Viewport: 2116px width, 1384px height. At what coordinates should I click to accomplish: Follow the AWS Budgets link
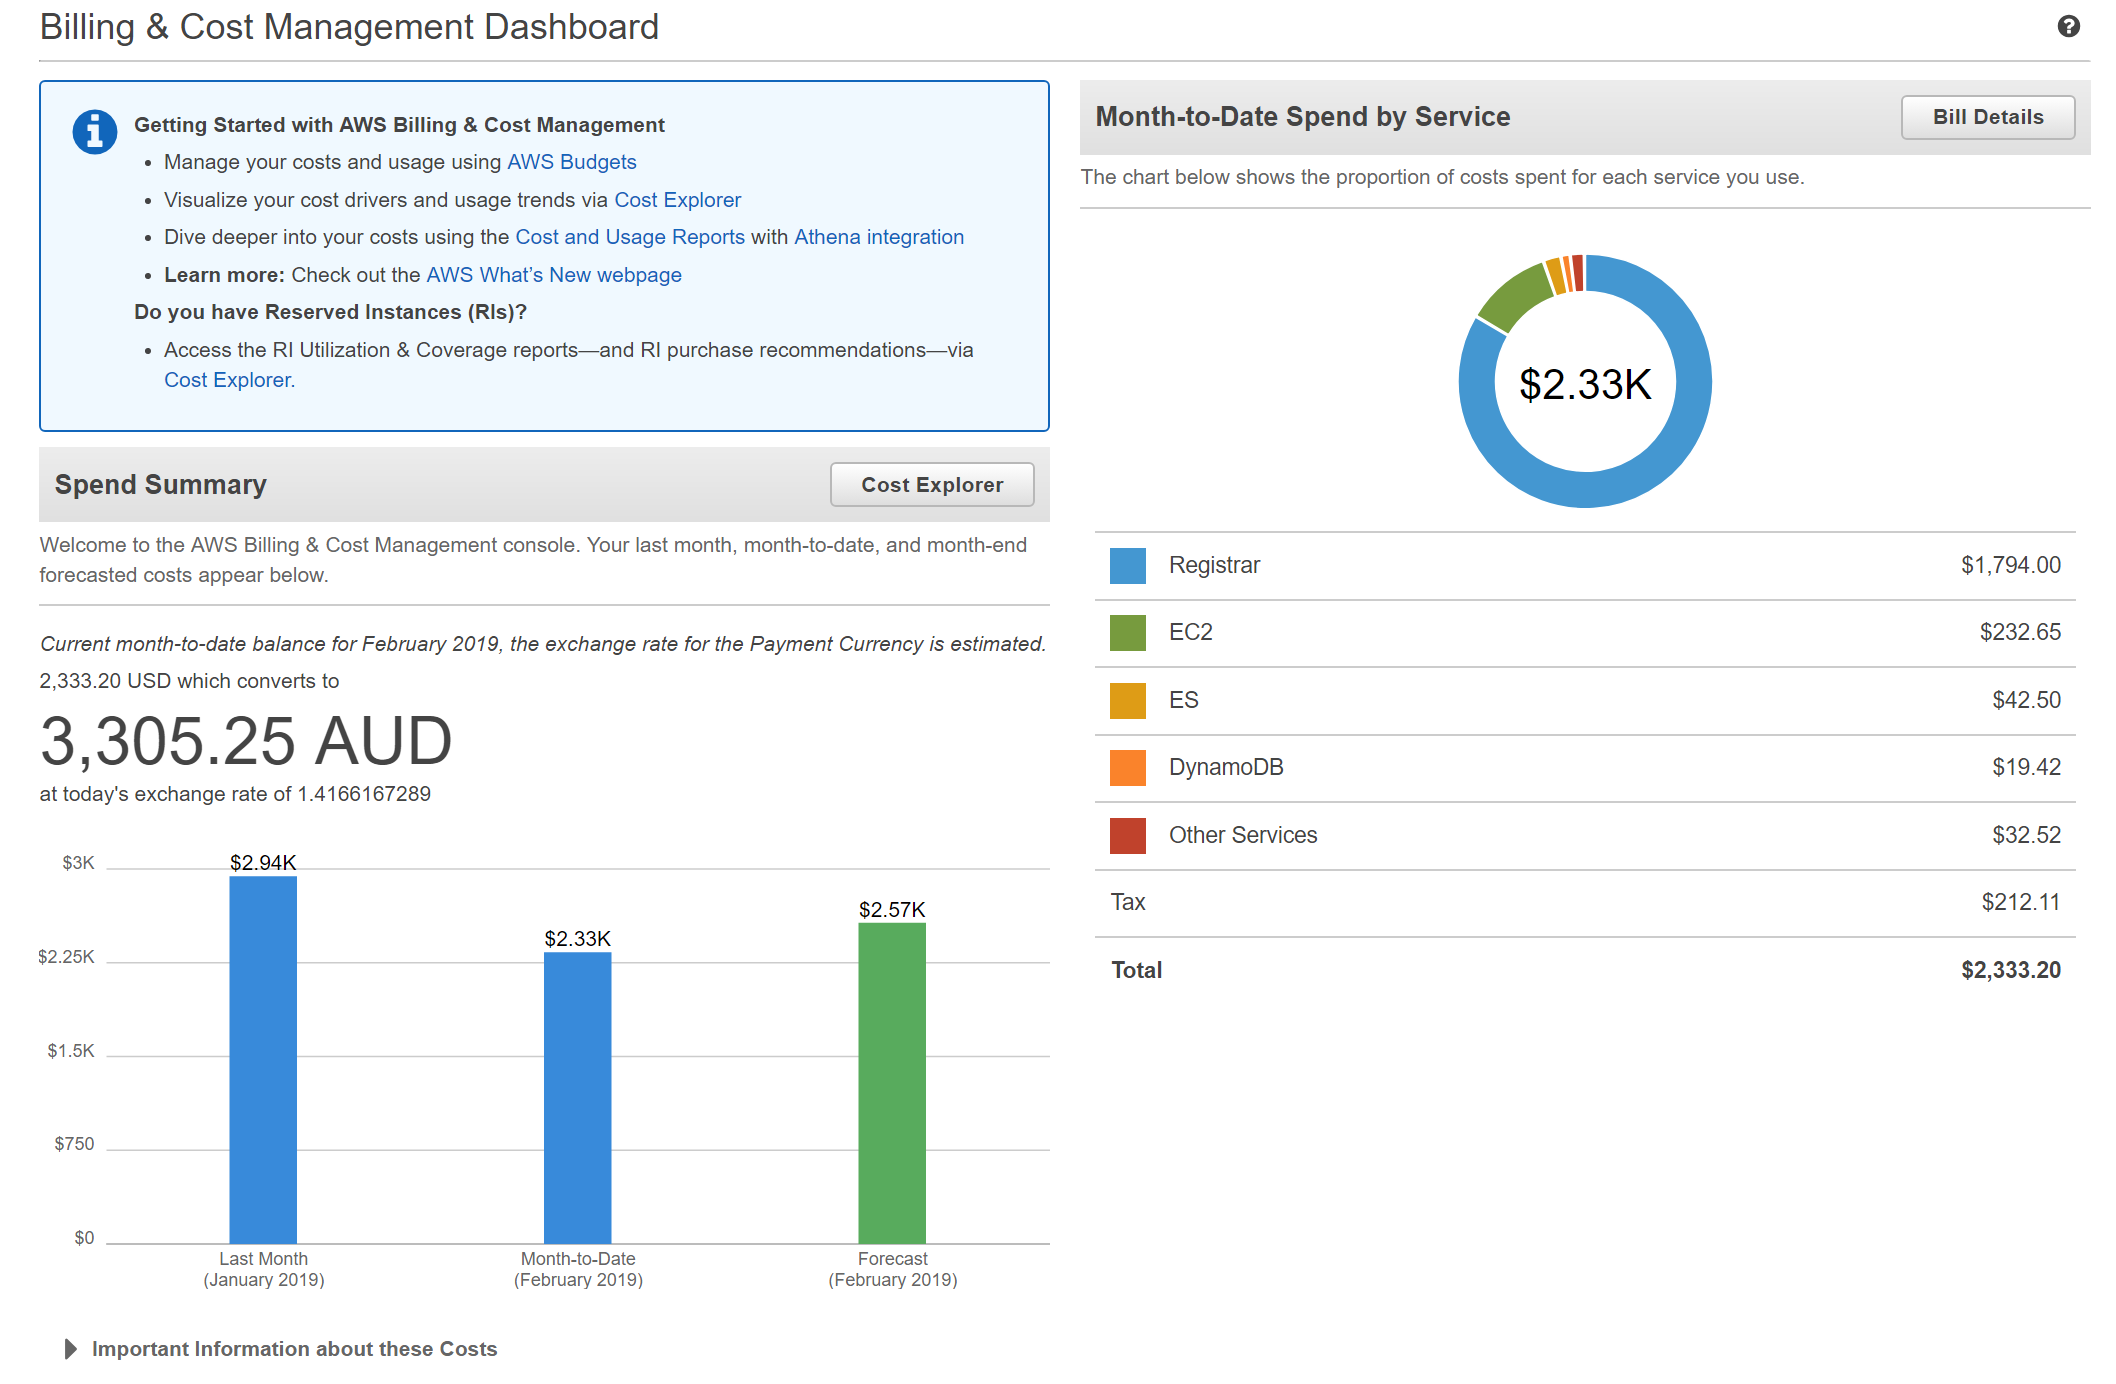click(571, 162)
